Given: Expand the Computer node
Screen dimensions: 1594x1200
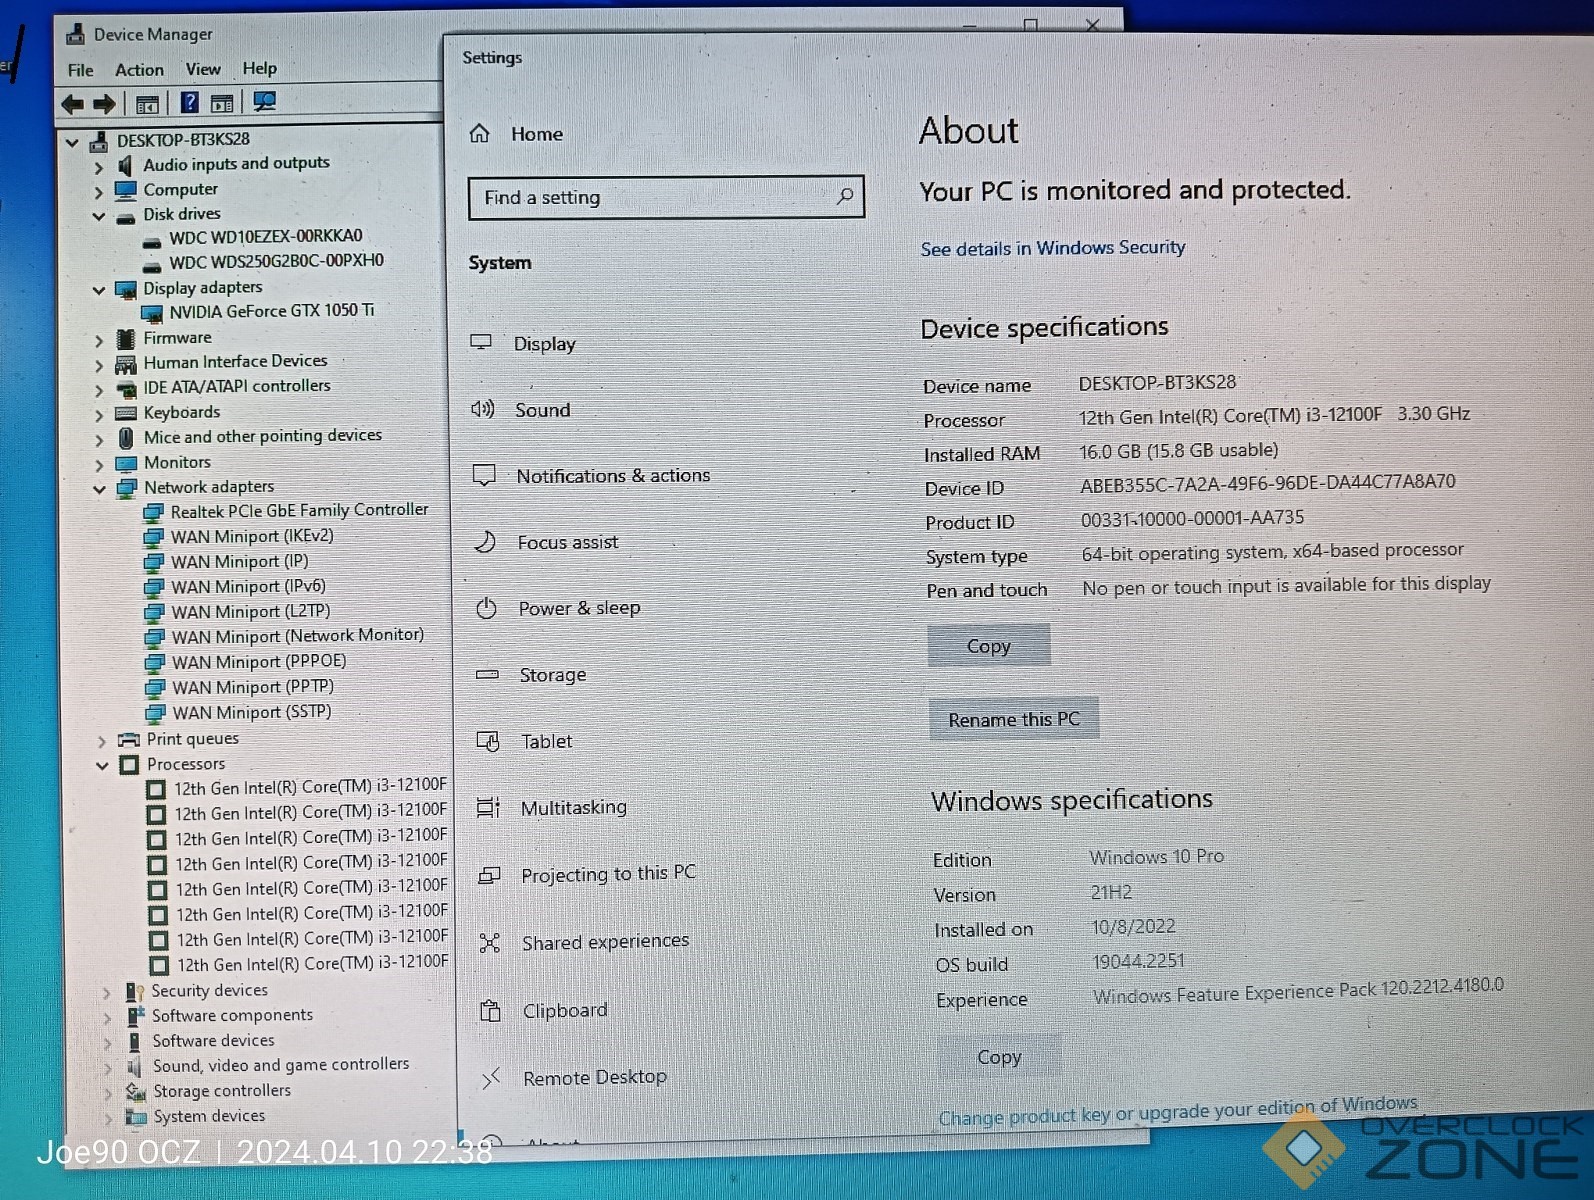Looking at the screenshot, I should 98,192.
